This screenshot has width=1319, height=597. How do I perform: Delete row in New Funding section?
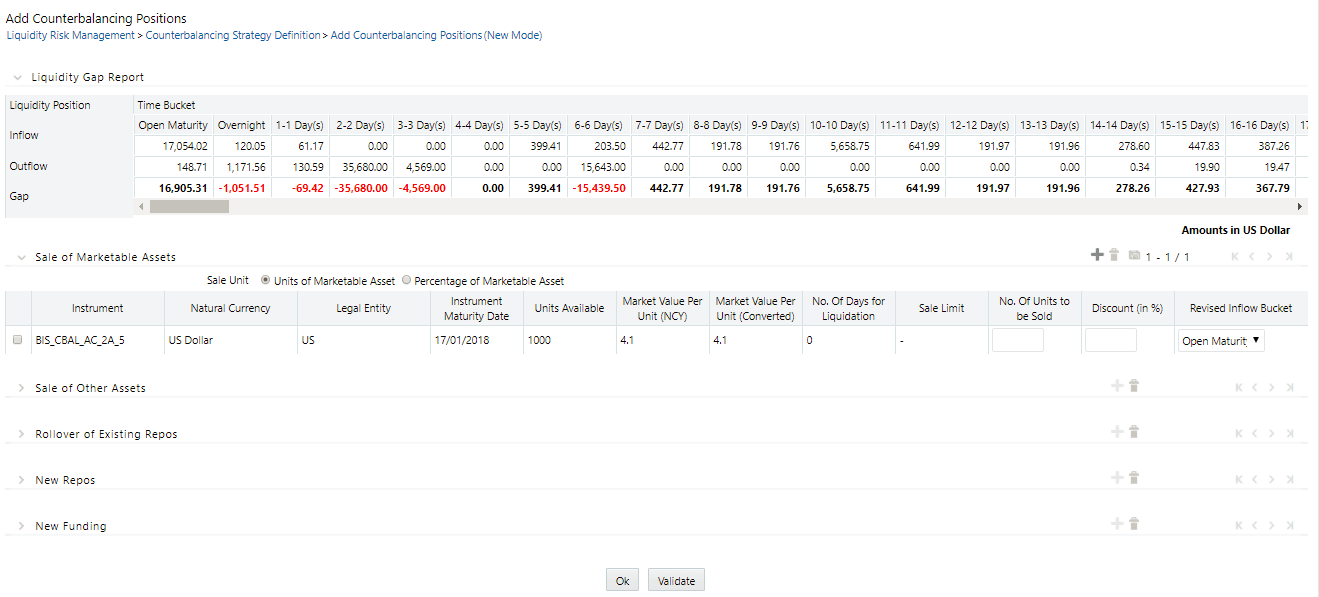[1134, 524]
